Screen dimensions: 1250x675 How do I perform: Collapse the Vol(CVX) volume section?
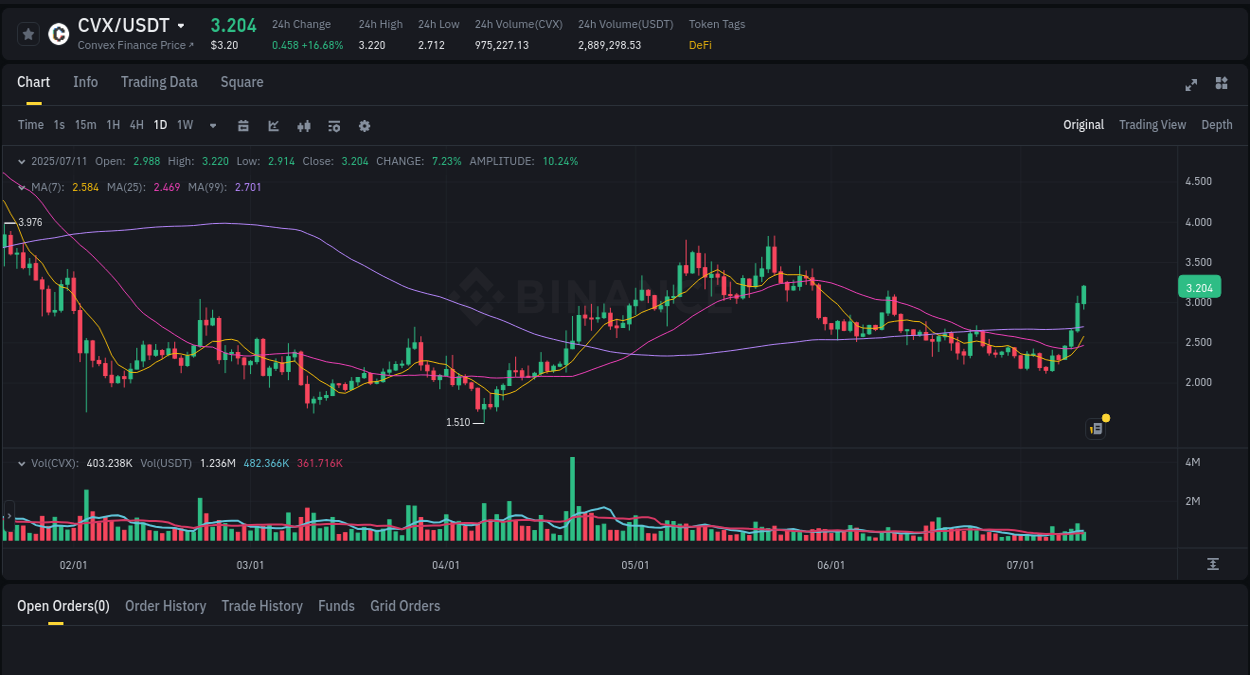(22, 463)
